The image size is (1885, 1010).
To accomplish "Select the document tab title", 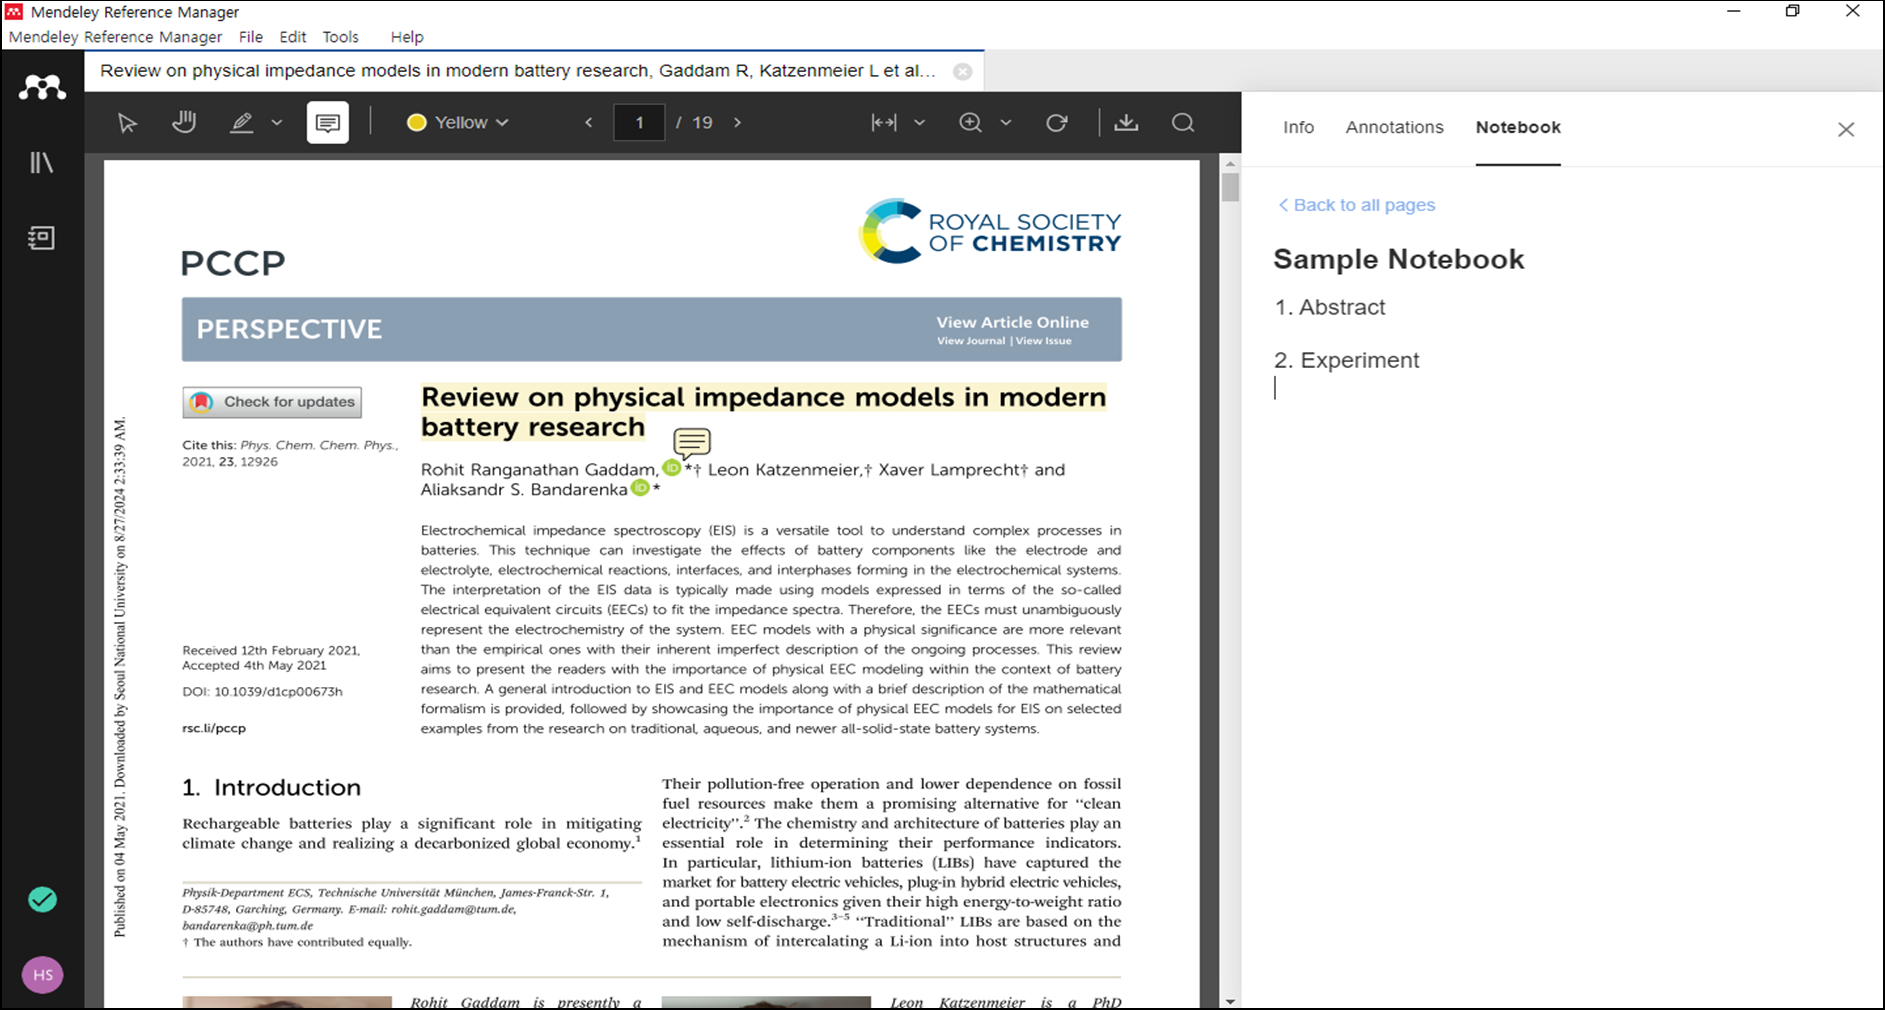I will click(518, 71).
